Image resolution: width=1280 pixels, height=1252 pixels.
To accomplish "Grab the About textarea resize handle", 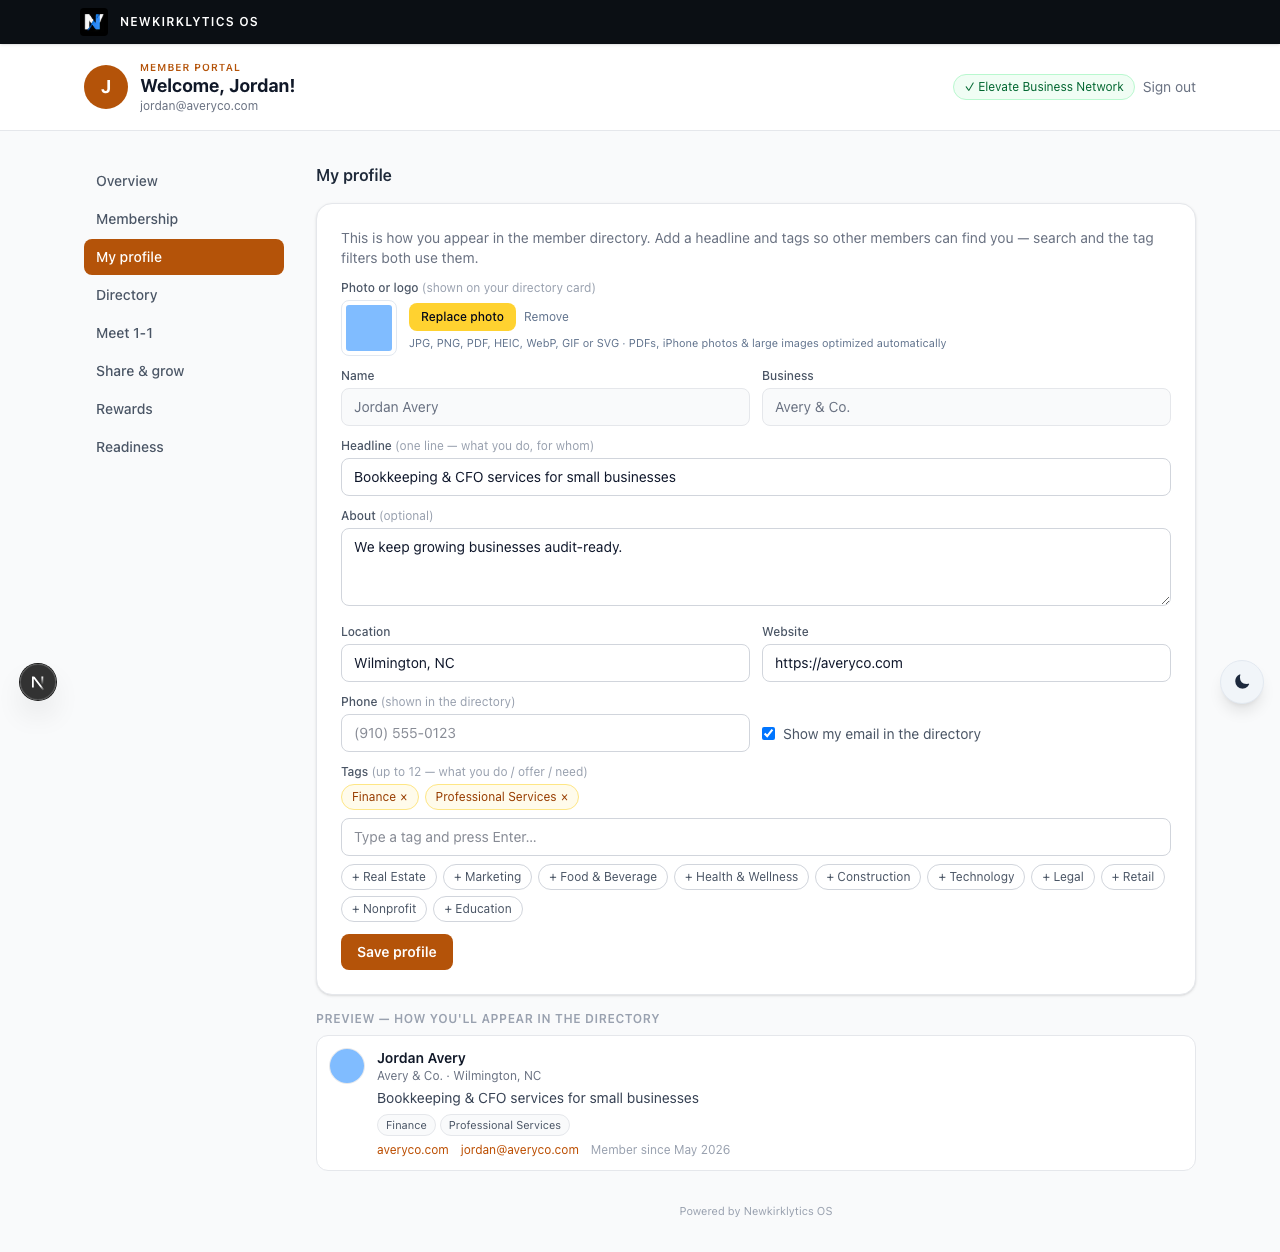I will 1164,599.
